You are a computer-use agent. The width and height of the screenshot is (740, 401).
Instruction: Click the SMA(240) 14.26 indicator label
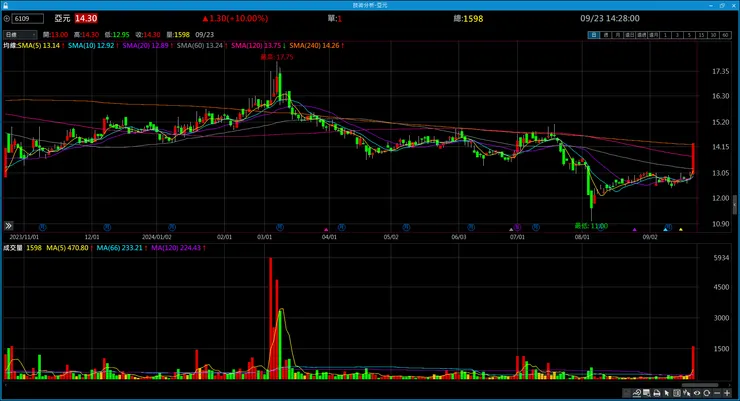pyautogui.click(x=314, y=45)
